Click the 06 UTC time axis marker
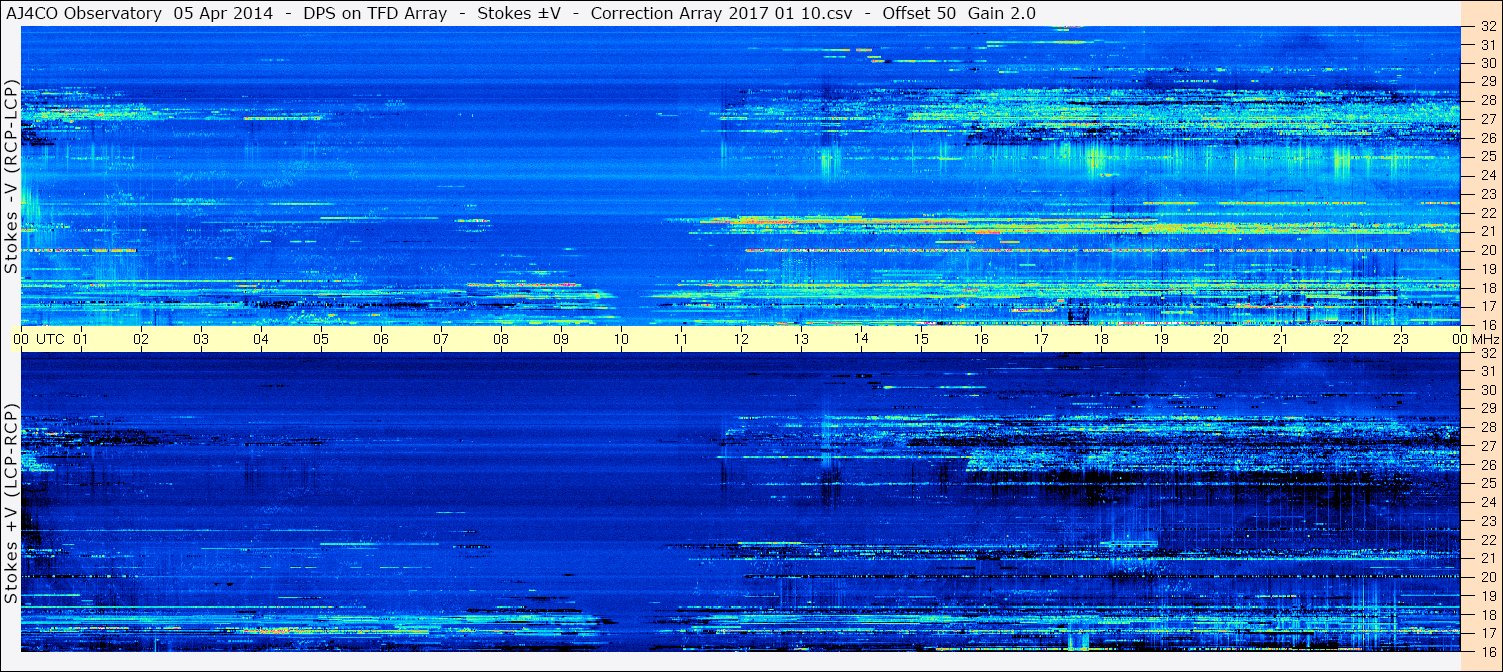Viewport: 1503px width, 672px height. click(x=381, y=339)
